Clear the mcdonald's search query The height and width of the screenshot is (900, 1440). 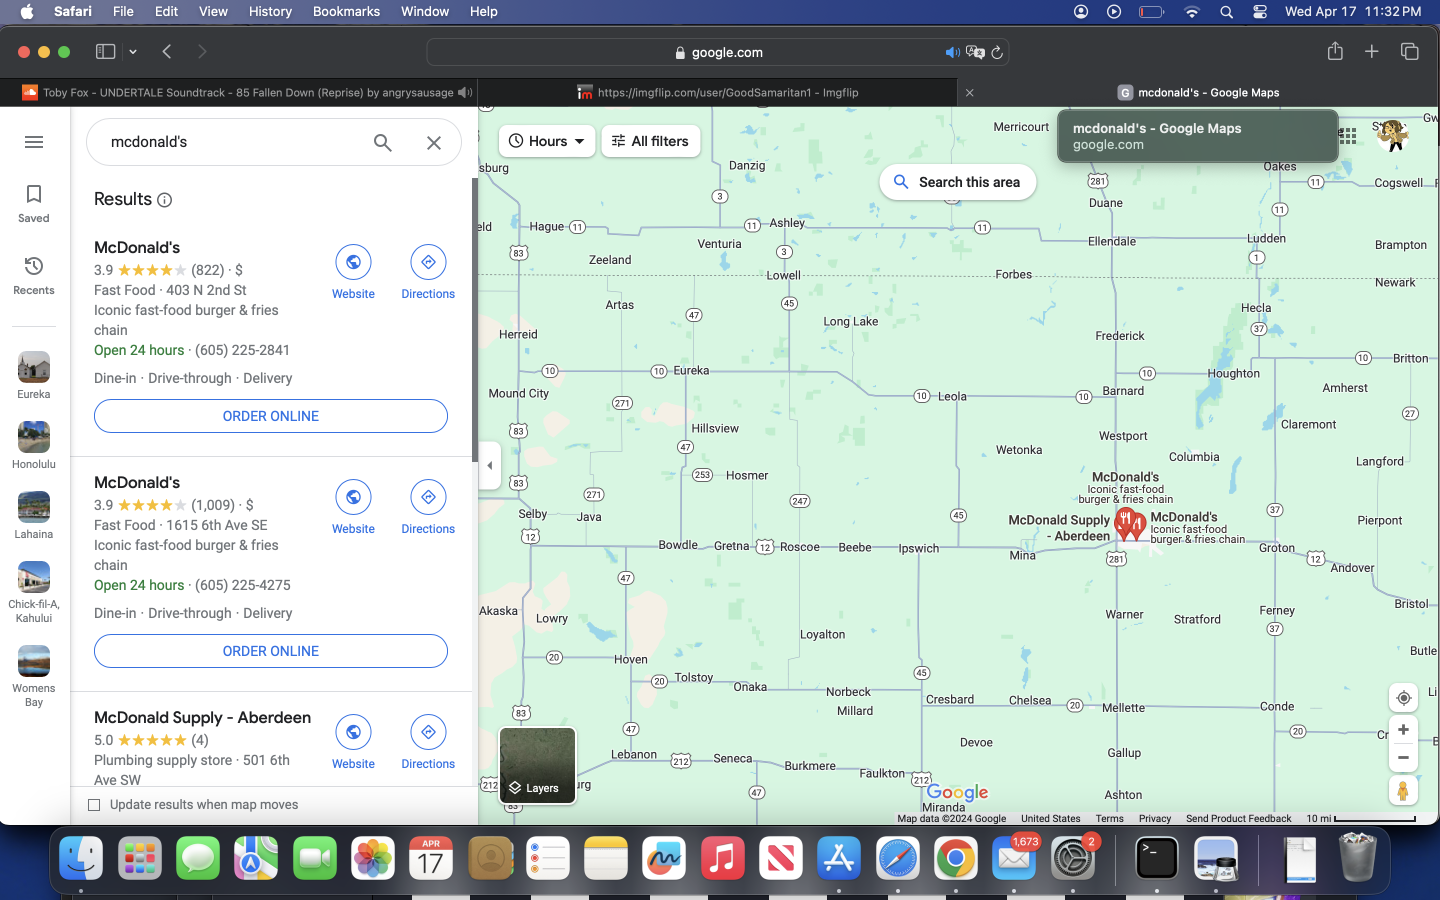[433, 142]
